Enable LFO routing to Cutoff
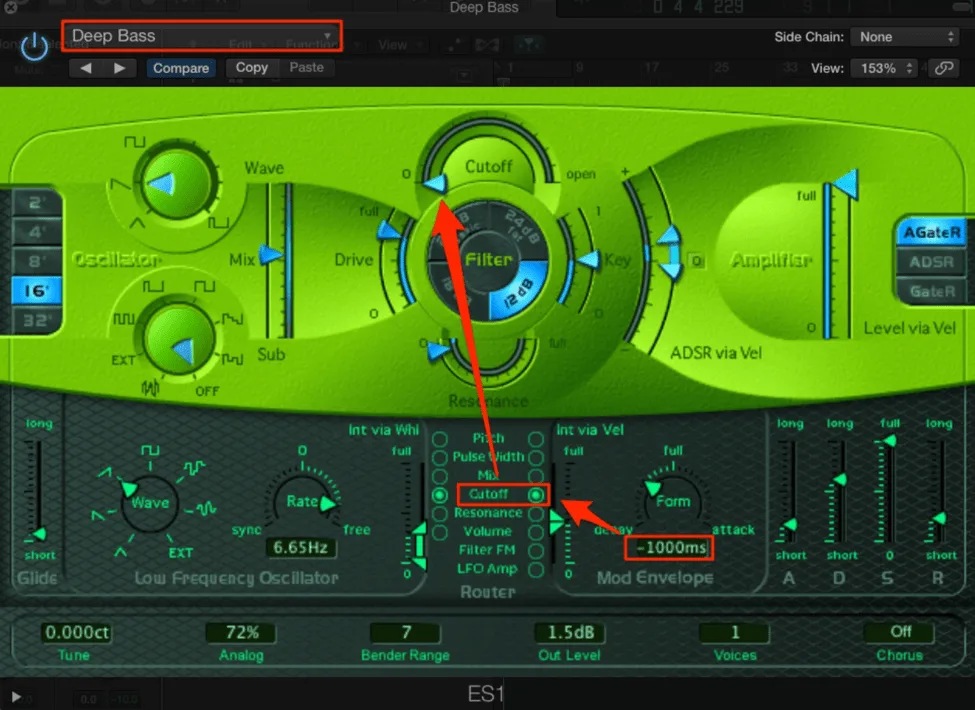 (440, 495)
